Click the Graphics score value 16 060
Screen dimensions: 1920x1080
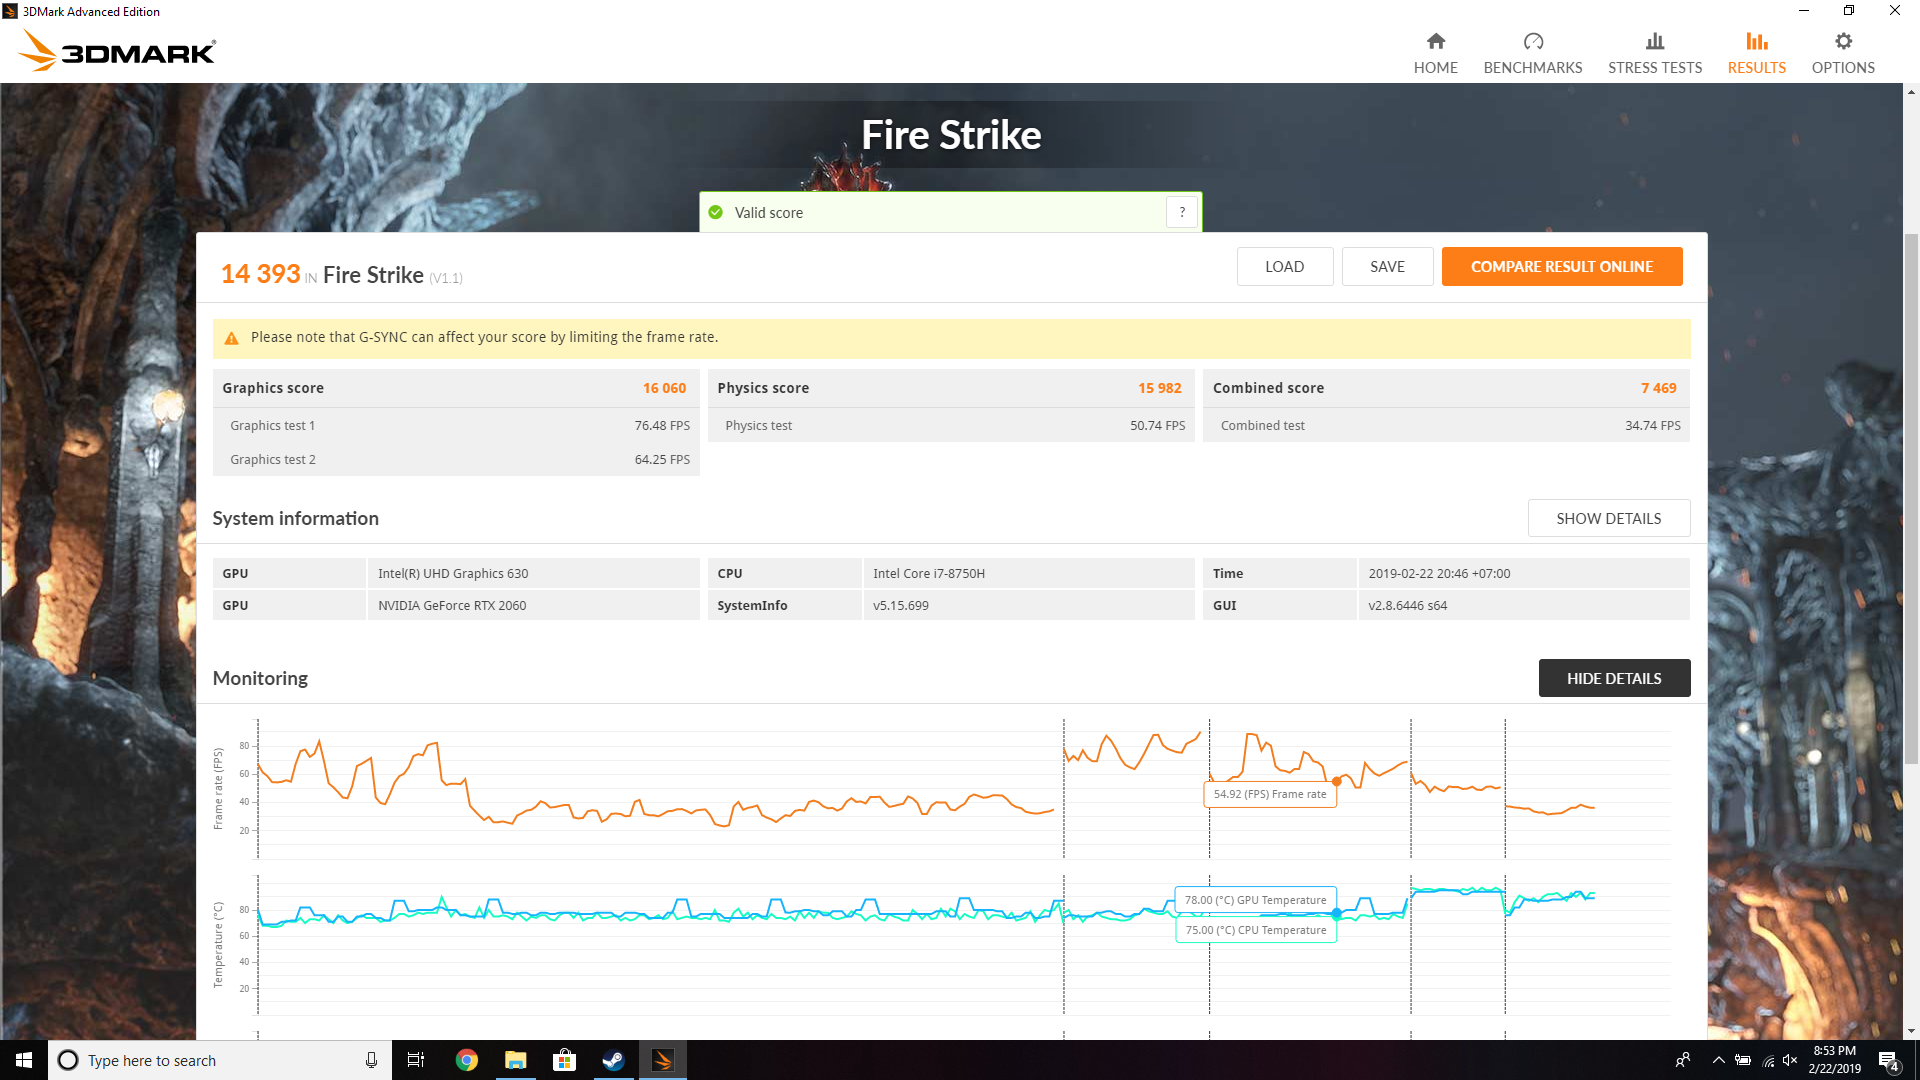click(x=664, y=388)
